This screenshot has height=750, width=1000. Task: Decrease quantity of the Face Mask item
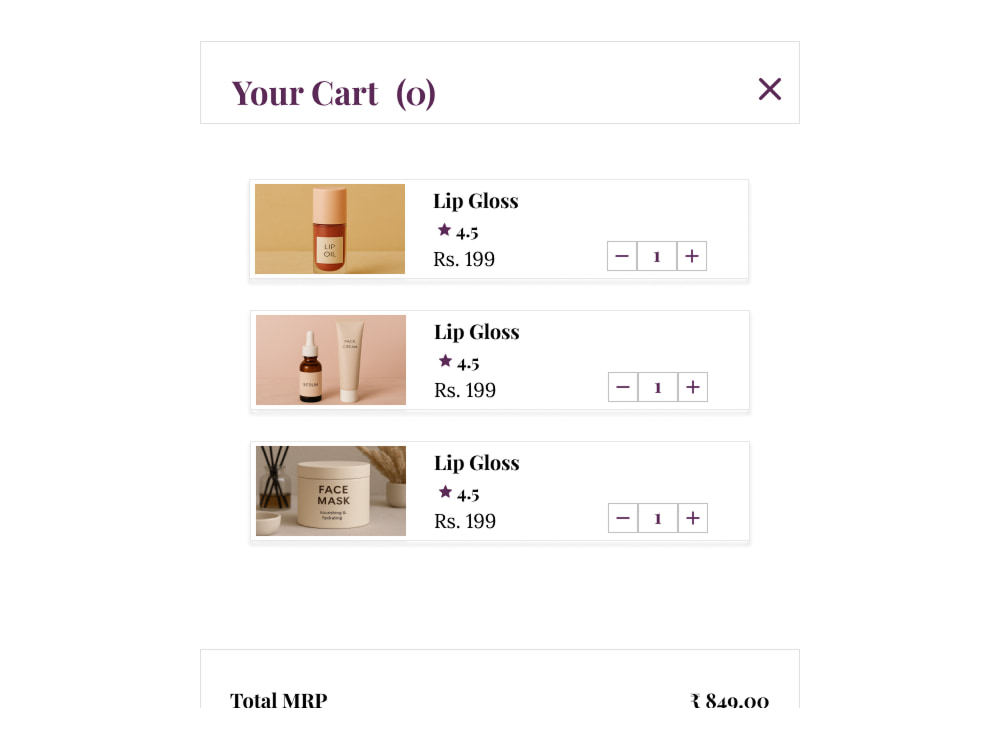[x=623, y=518]
